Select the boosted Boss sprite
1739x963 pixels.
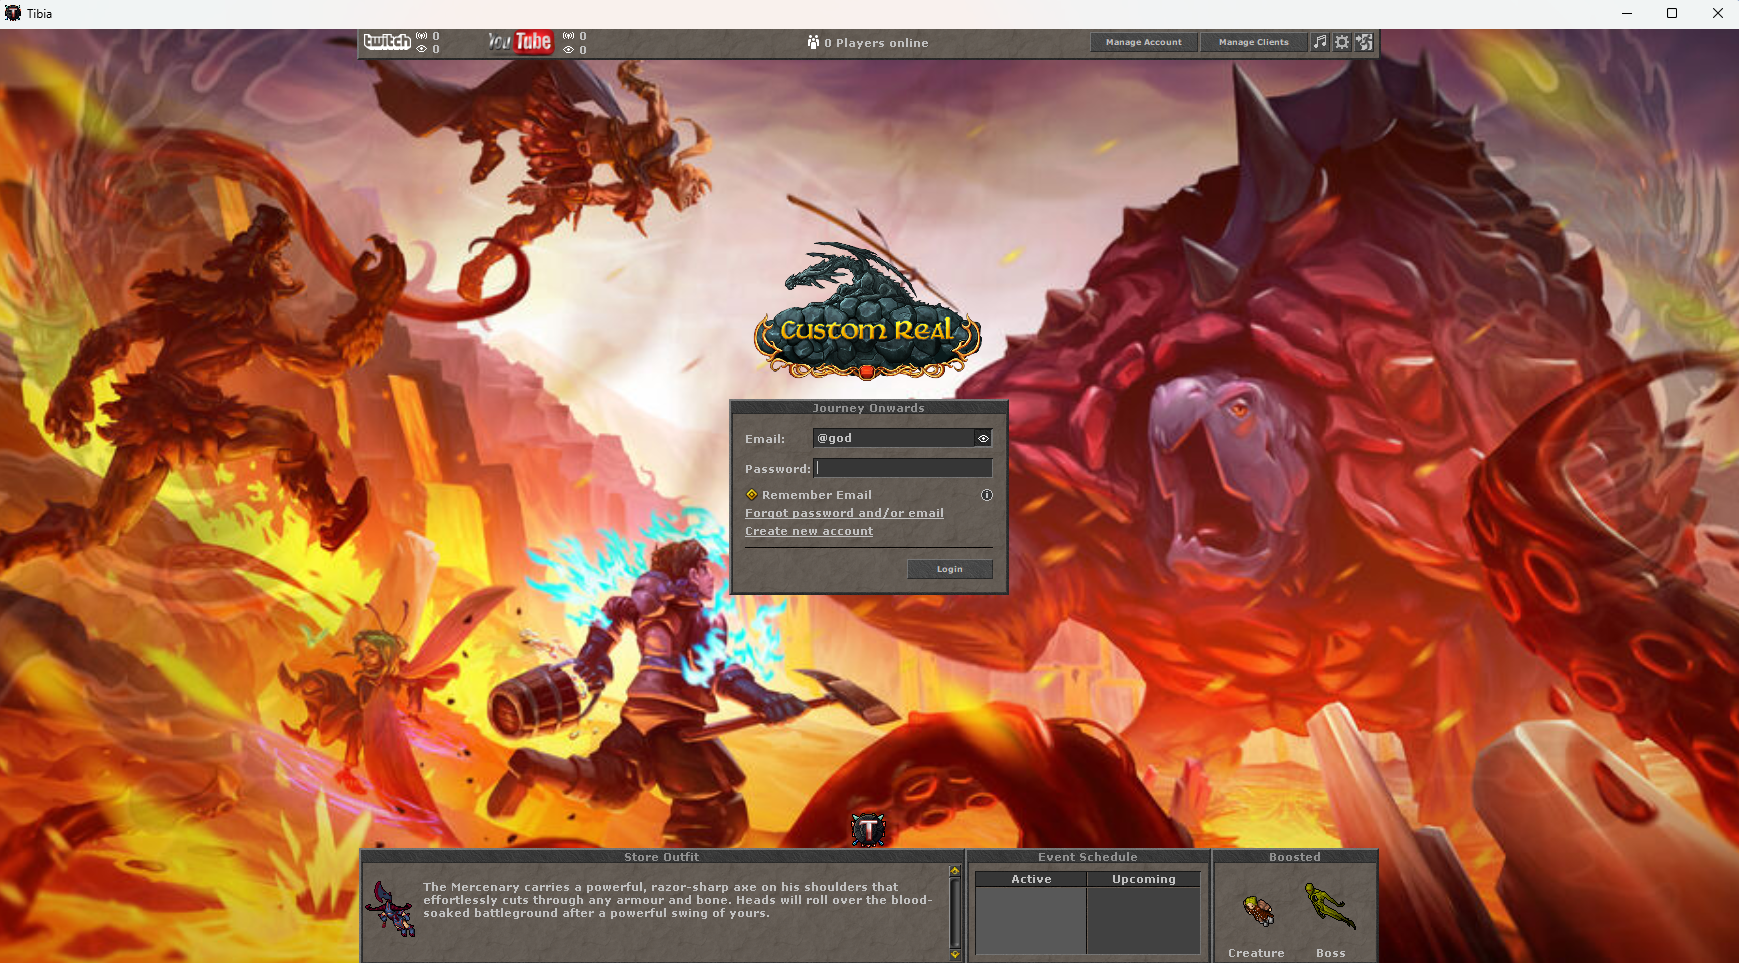pyautogui.click(x=1330, y=906)
